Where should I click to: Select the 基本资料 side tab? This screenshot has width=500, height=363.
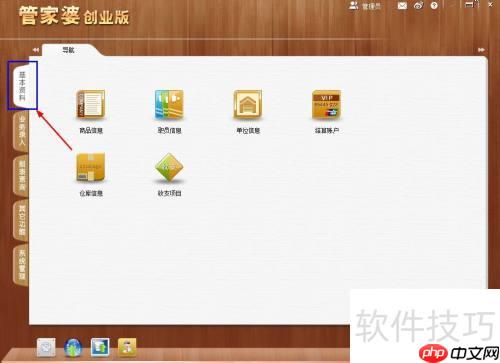click(x=23, y=85)
